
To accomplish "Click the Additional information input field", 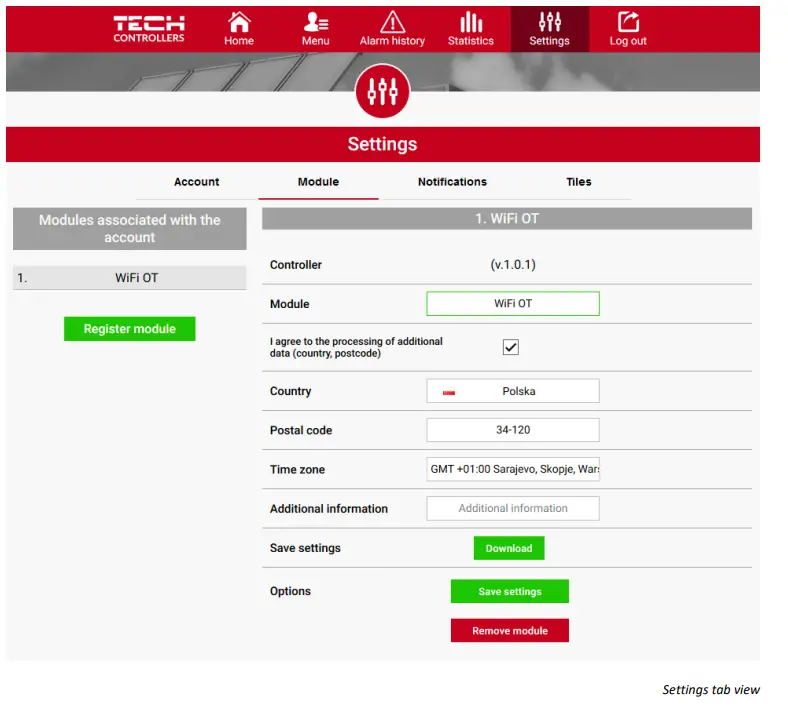I will click(513, 509).
